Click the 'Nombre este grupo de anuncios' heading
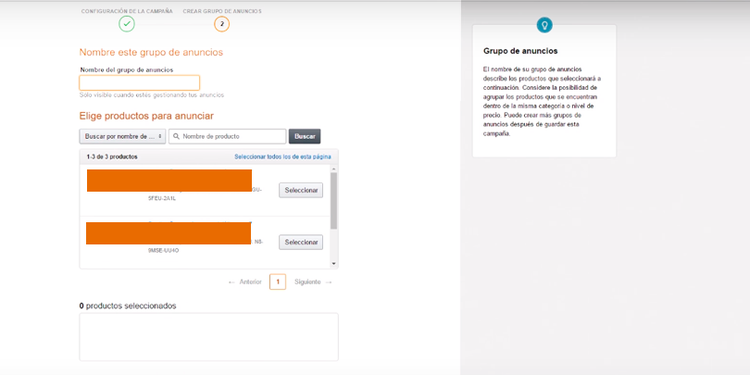Viewport: 750px width, 375px height. click(151, 52)
